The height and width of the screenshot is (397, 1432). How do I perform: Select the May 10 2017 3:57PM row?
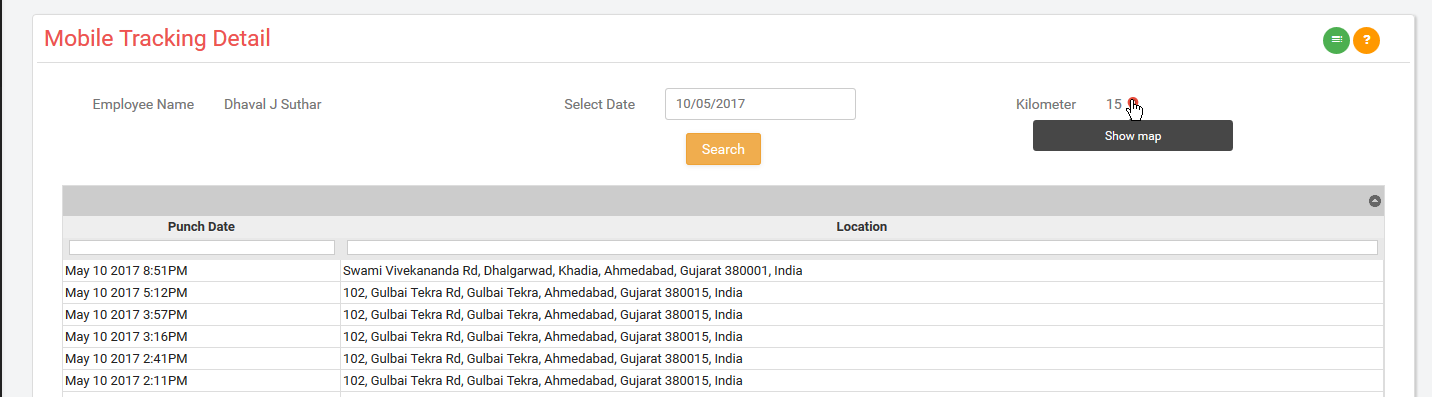[723, 315]
